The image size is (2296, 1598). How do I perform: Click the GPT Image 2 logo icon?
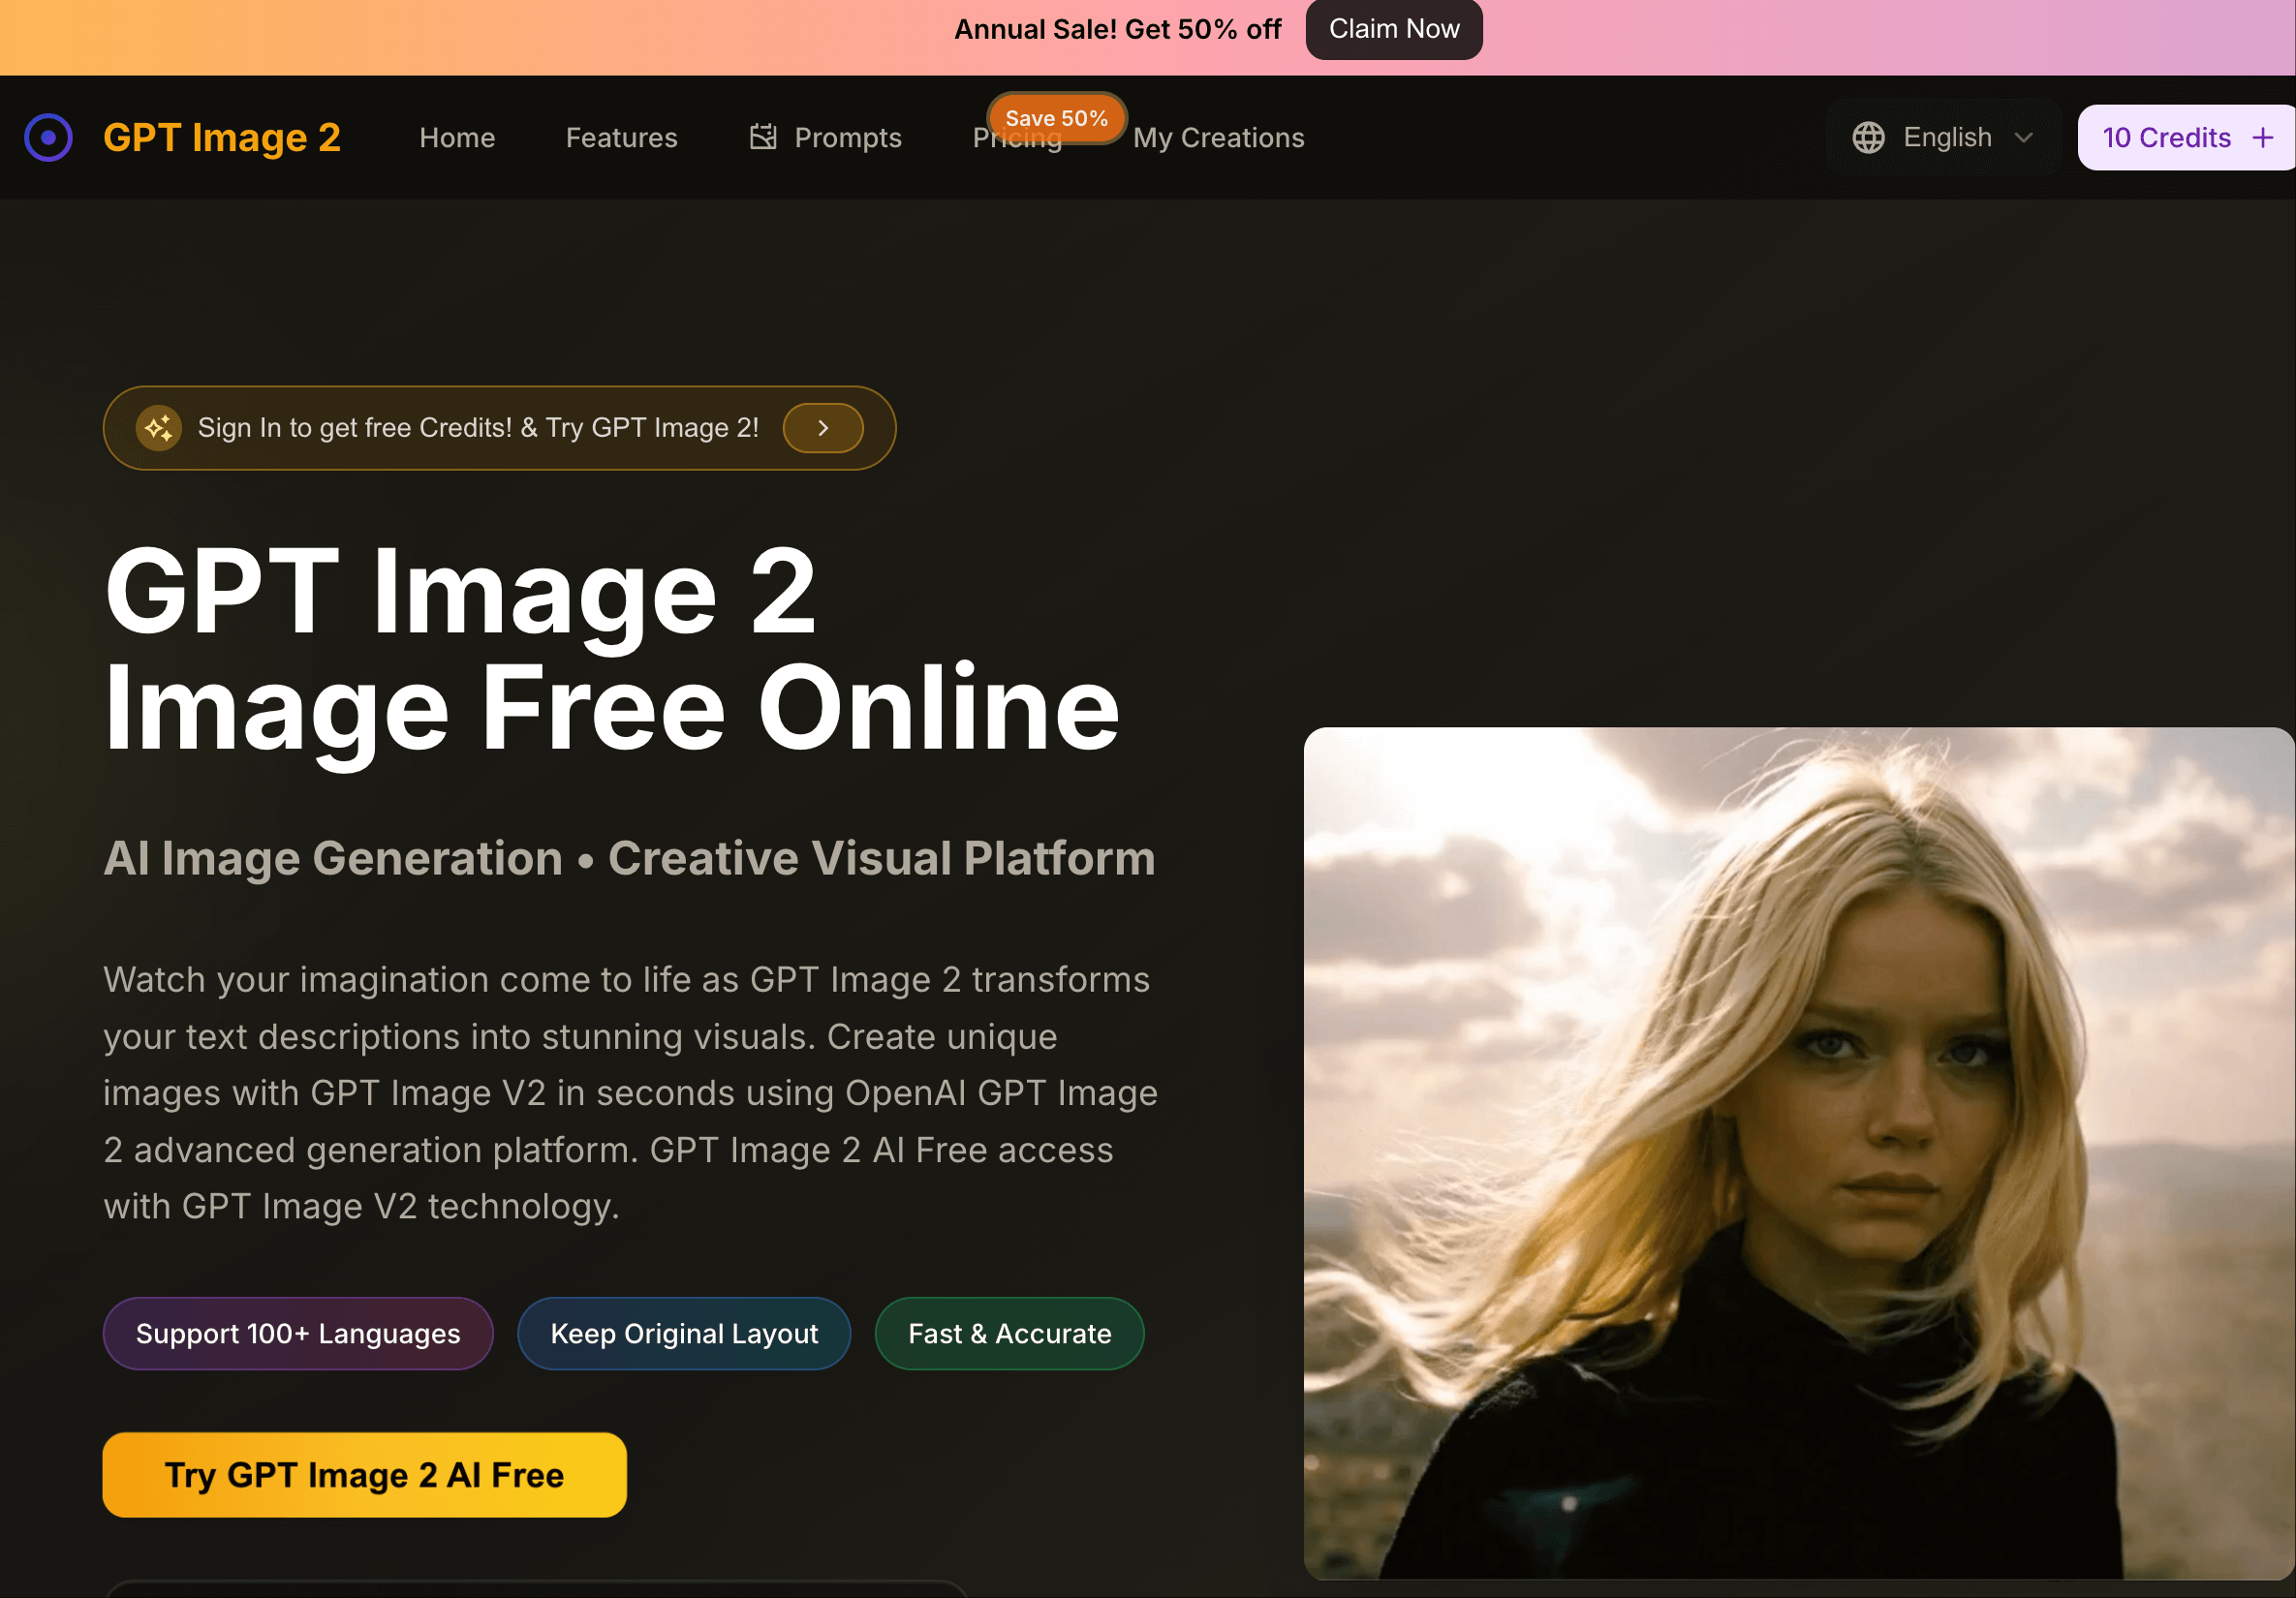pos(47,137)
